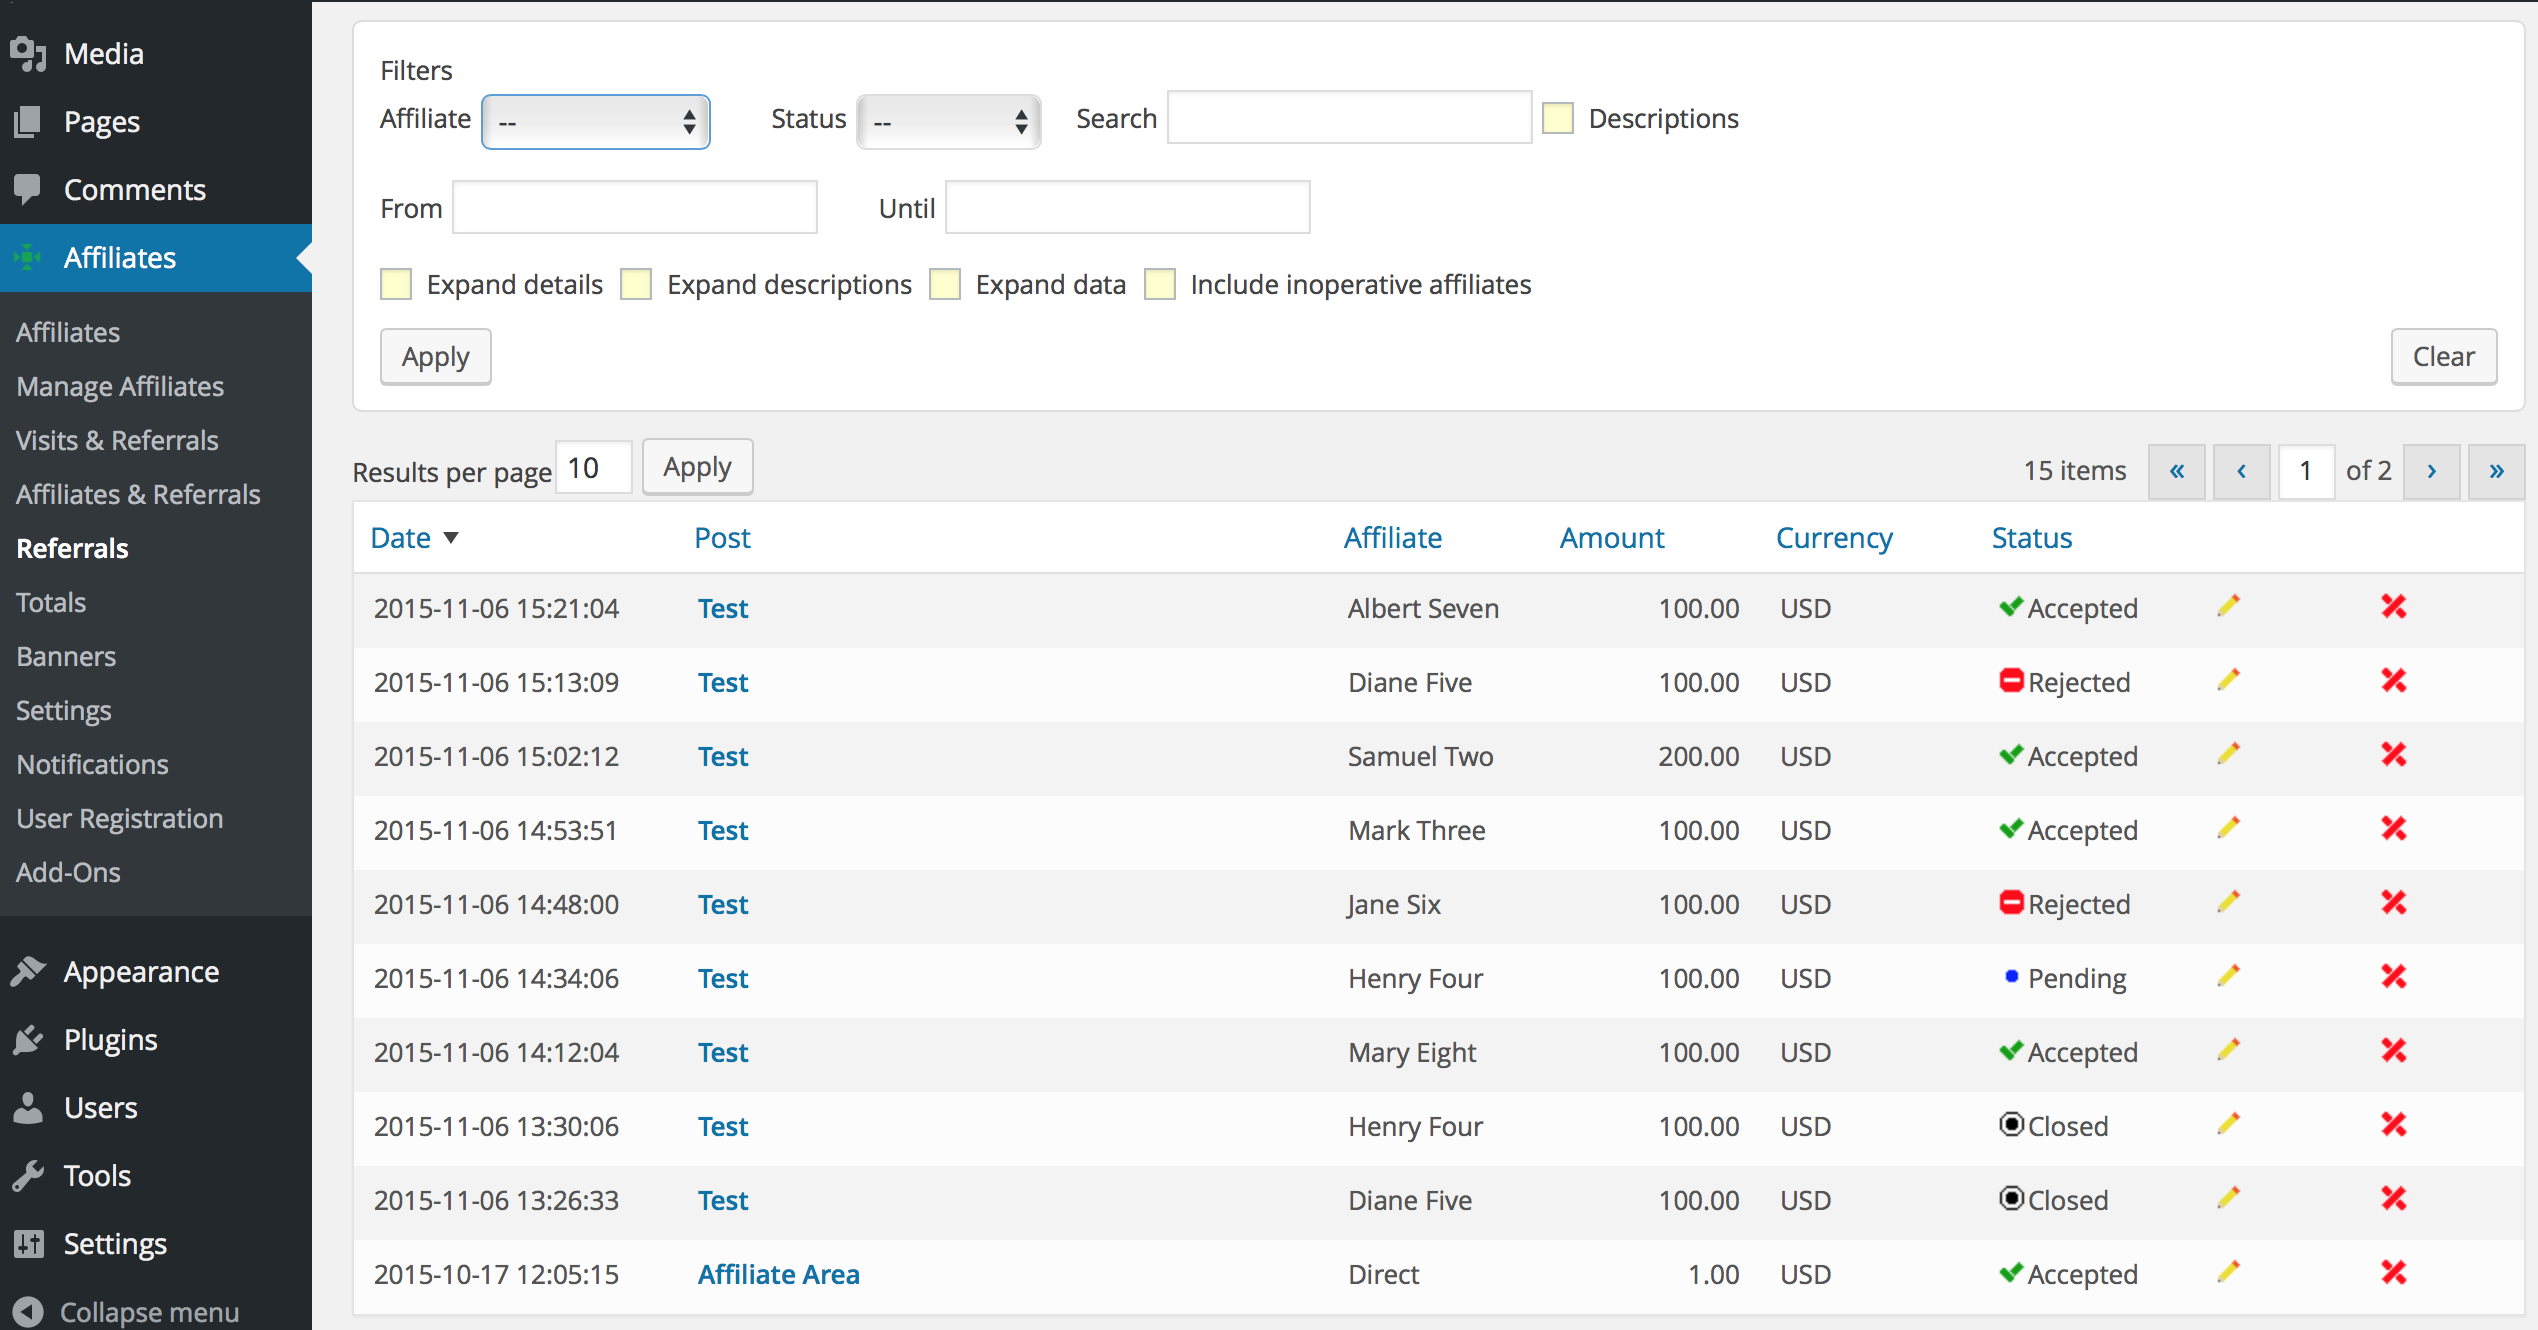Apply the results per page setting

tap(698, 466)
